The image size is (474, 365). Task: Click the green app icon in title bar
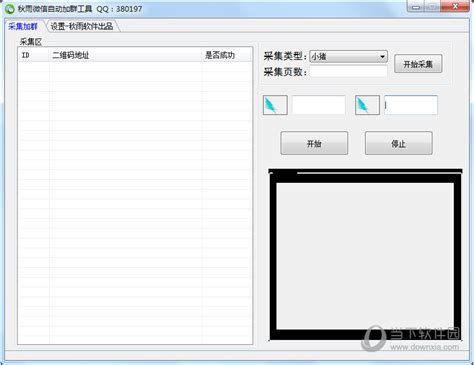click(x=10, y=9)
